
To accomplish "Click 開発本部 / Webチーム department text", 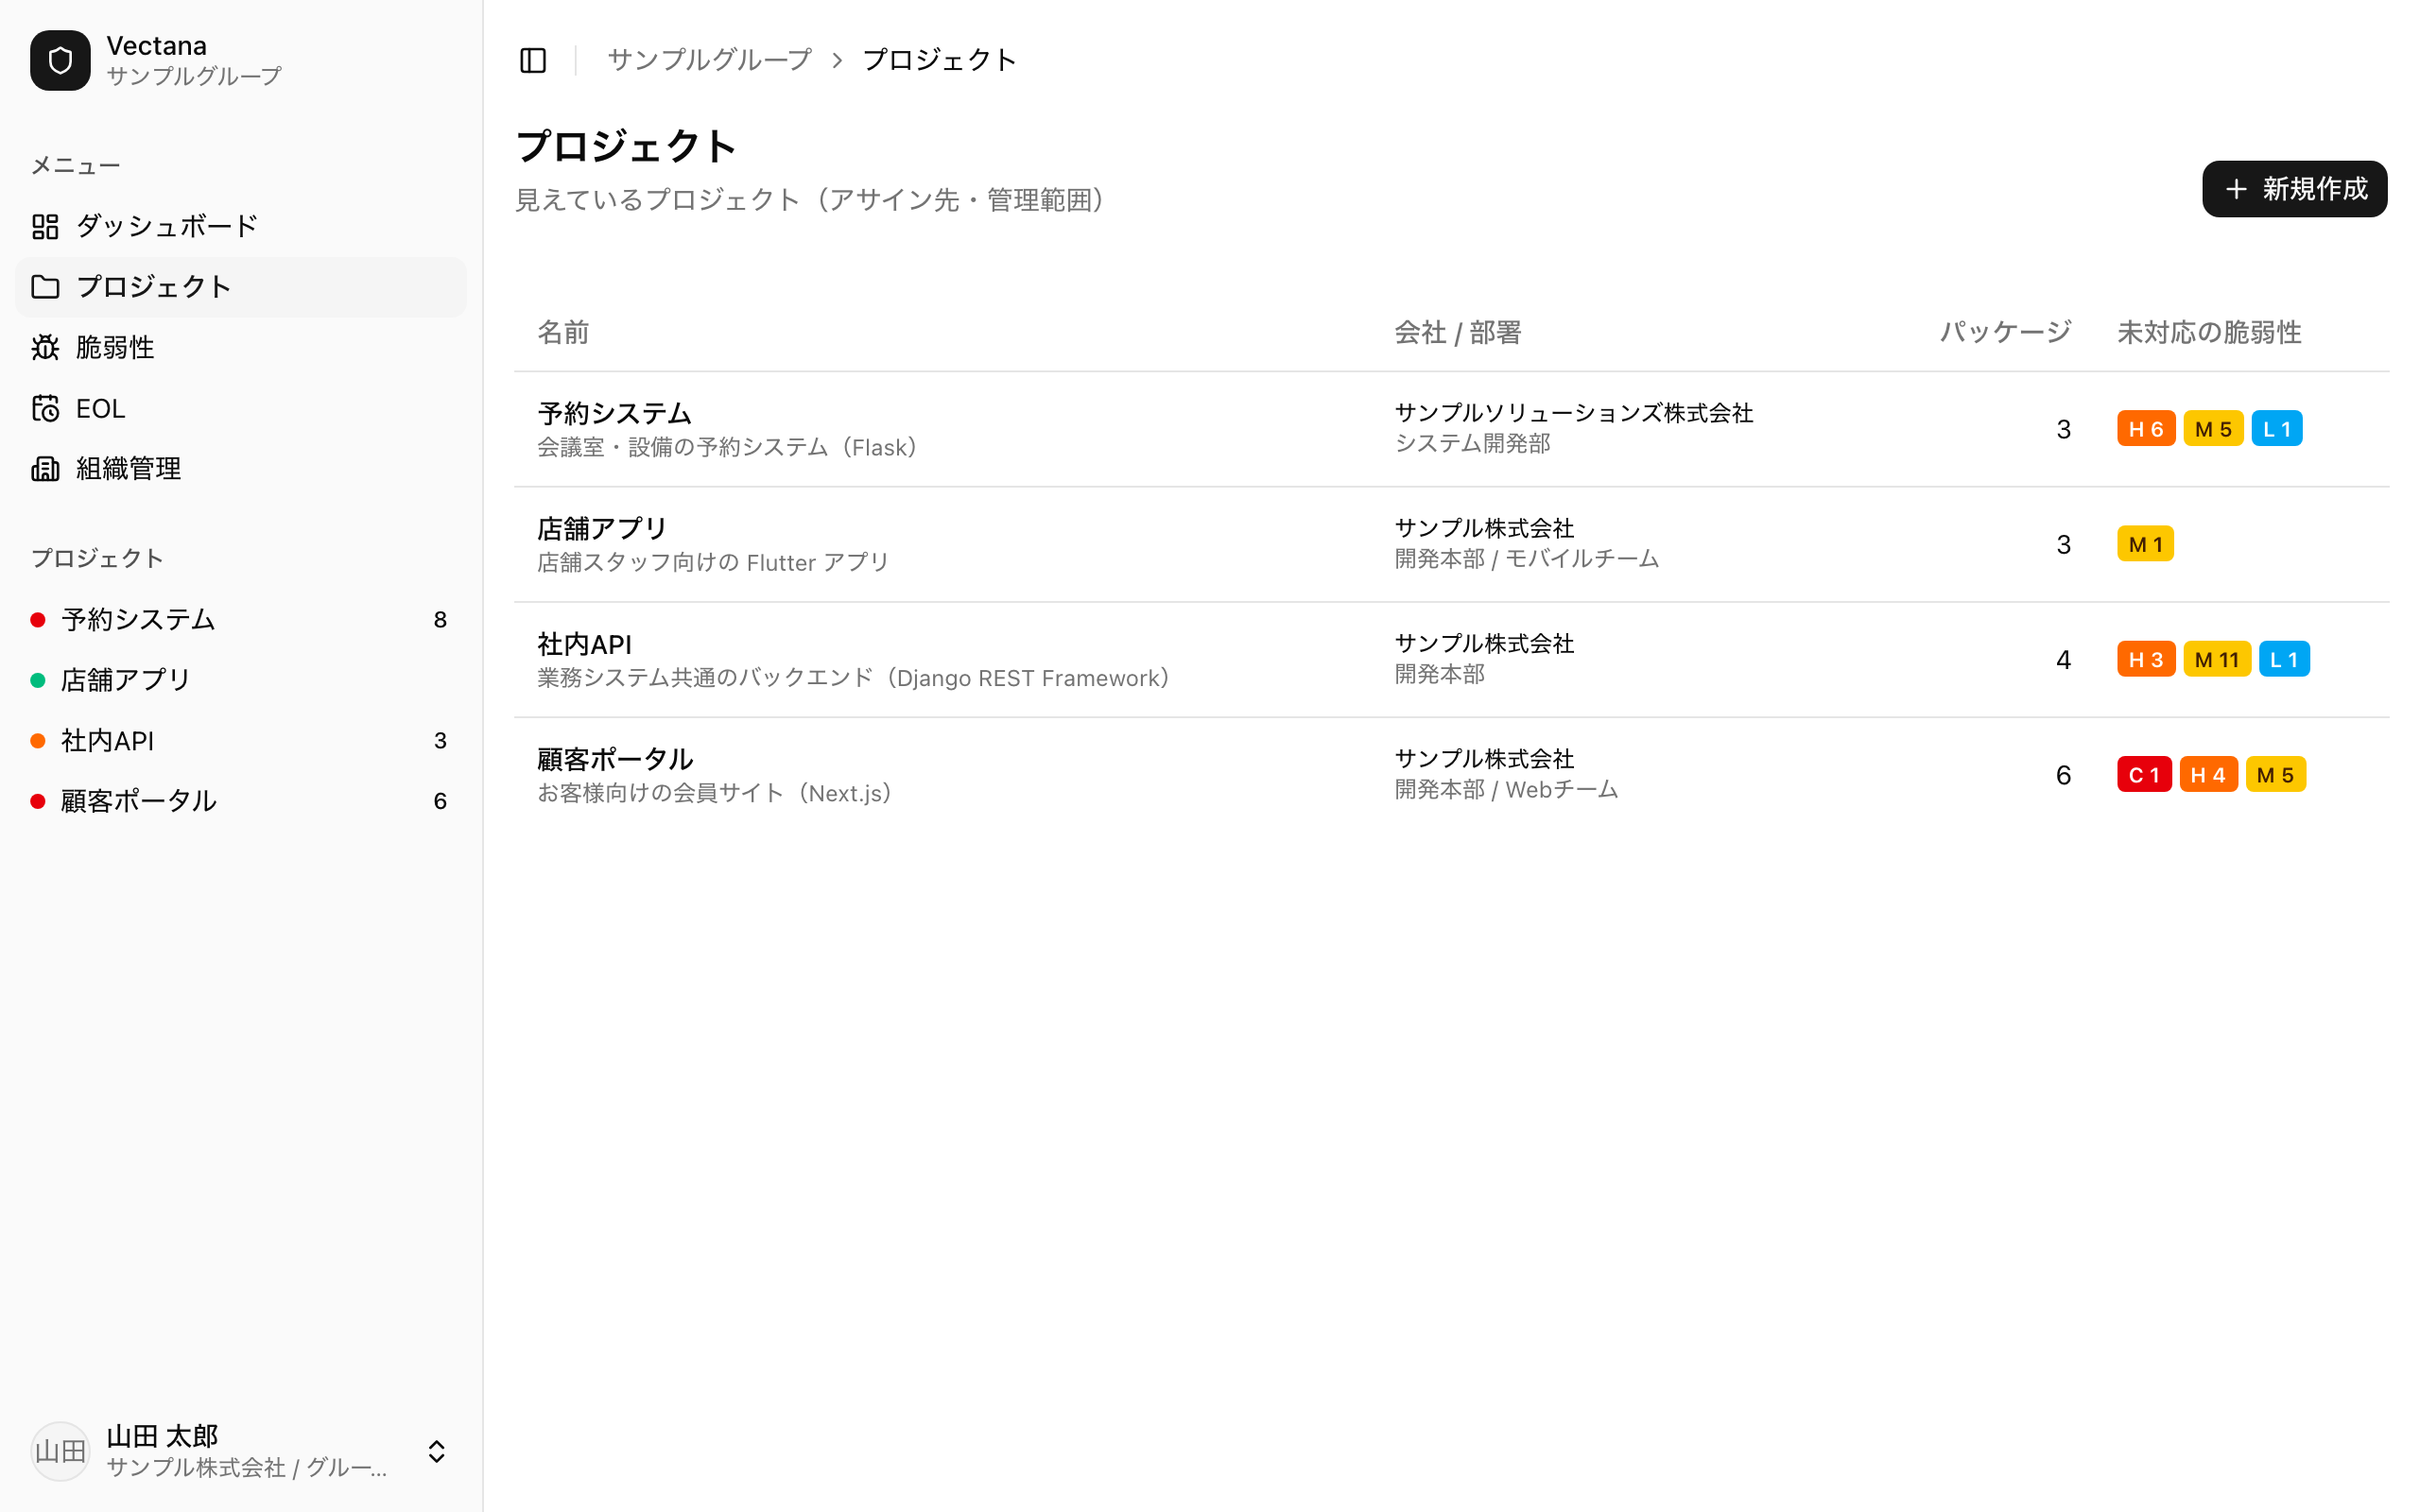I will pyautogui.click(x=1506, y=790).
